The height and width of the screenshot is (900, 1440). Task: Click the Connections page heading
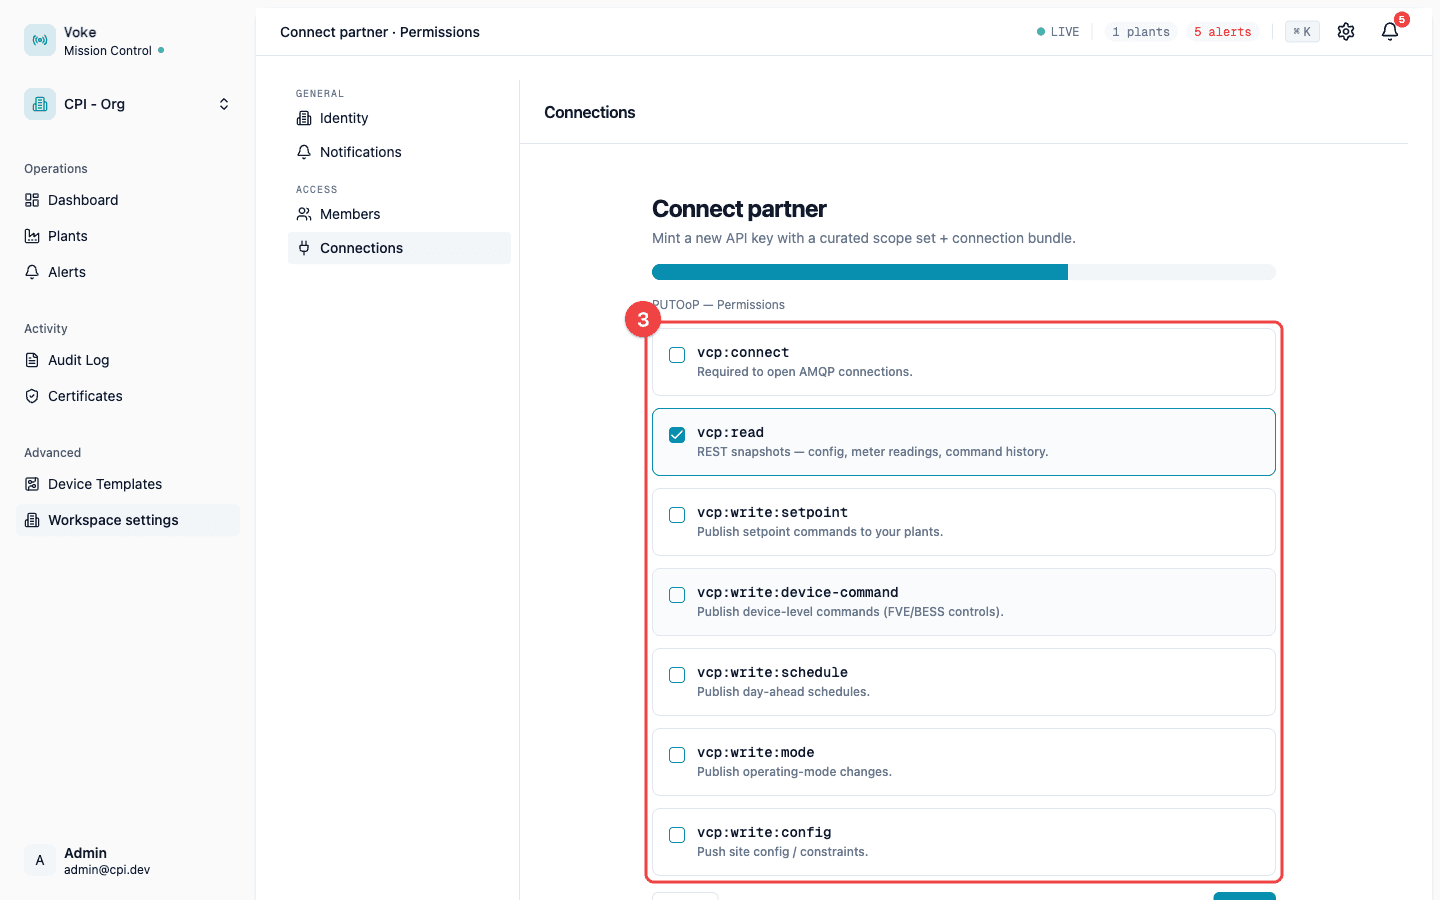(590, 112)
